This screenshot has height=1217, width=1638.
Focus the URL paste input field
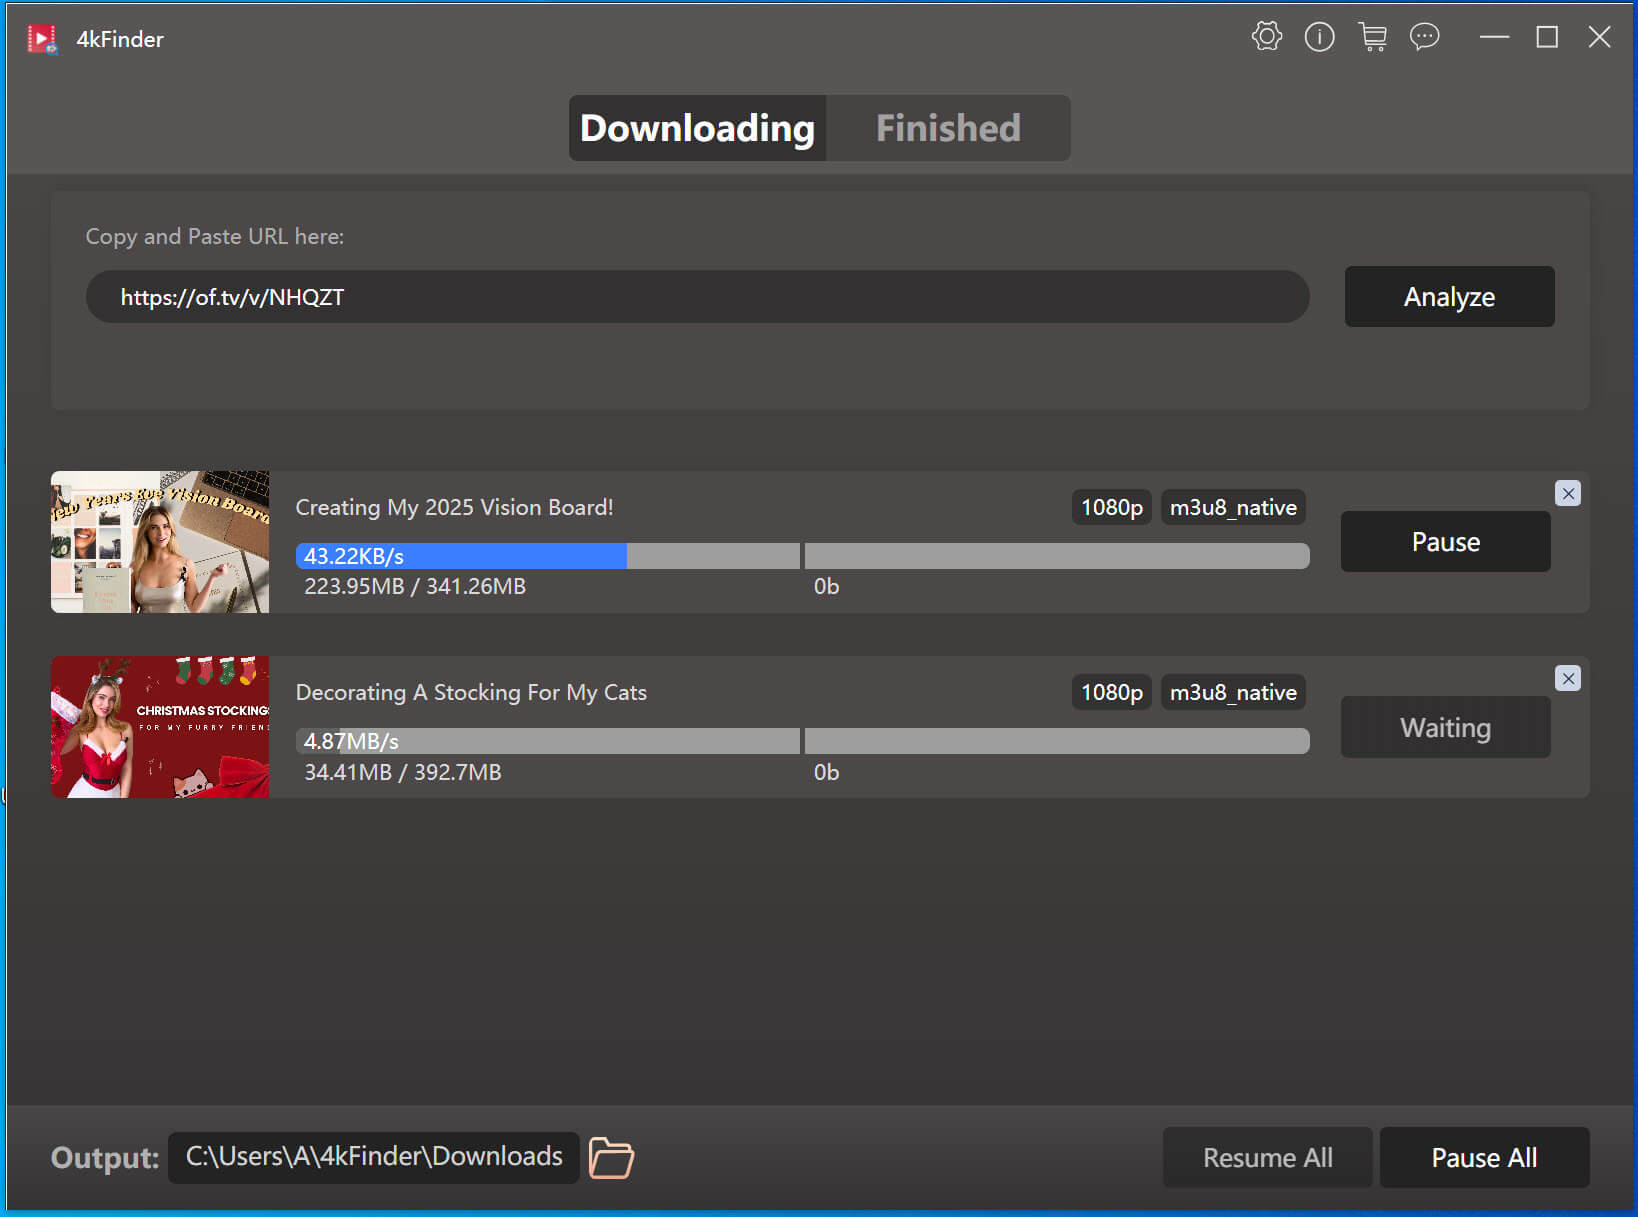click(697, 297)
